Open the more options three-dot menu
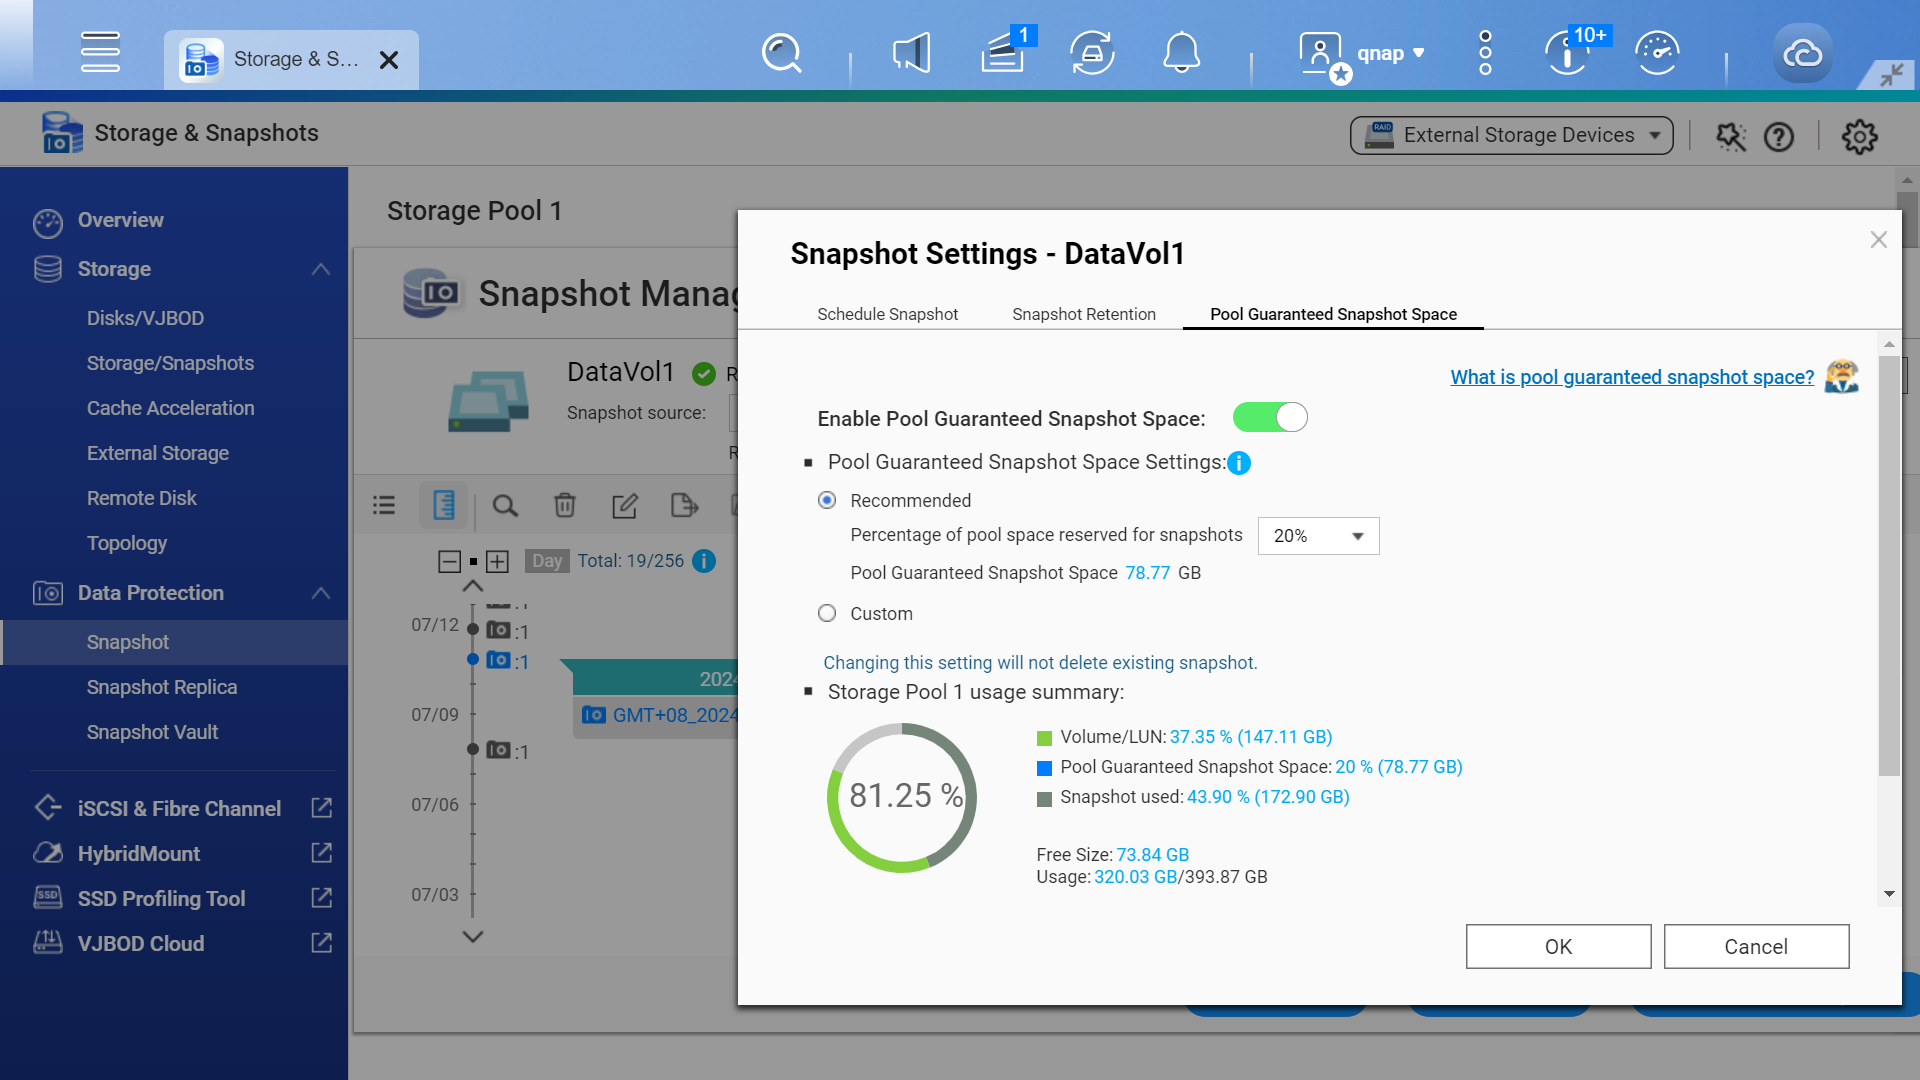 (1485, 53)
